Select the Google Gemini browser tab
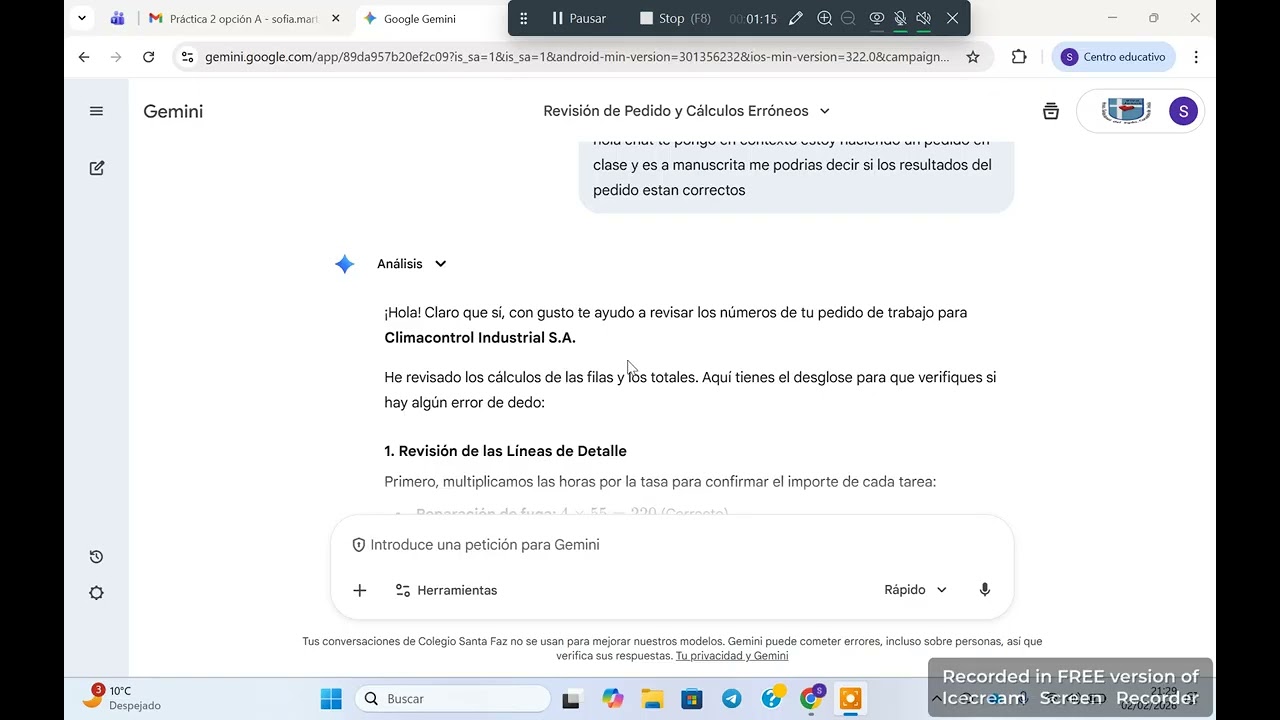 [420, 18]
